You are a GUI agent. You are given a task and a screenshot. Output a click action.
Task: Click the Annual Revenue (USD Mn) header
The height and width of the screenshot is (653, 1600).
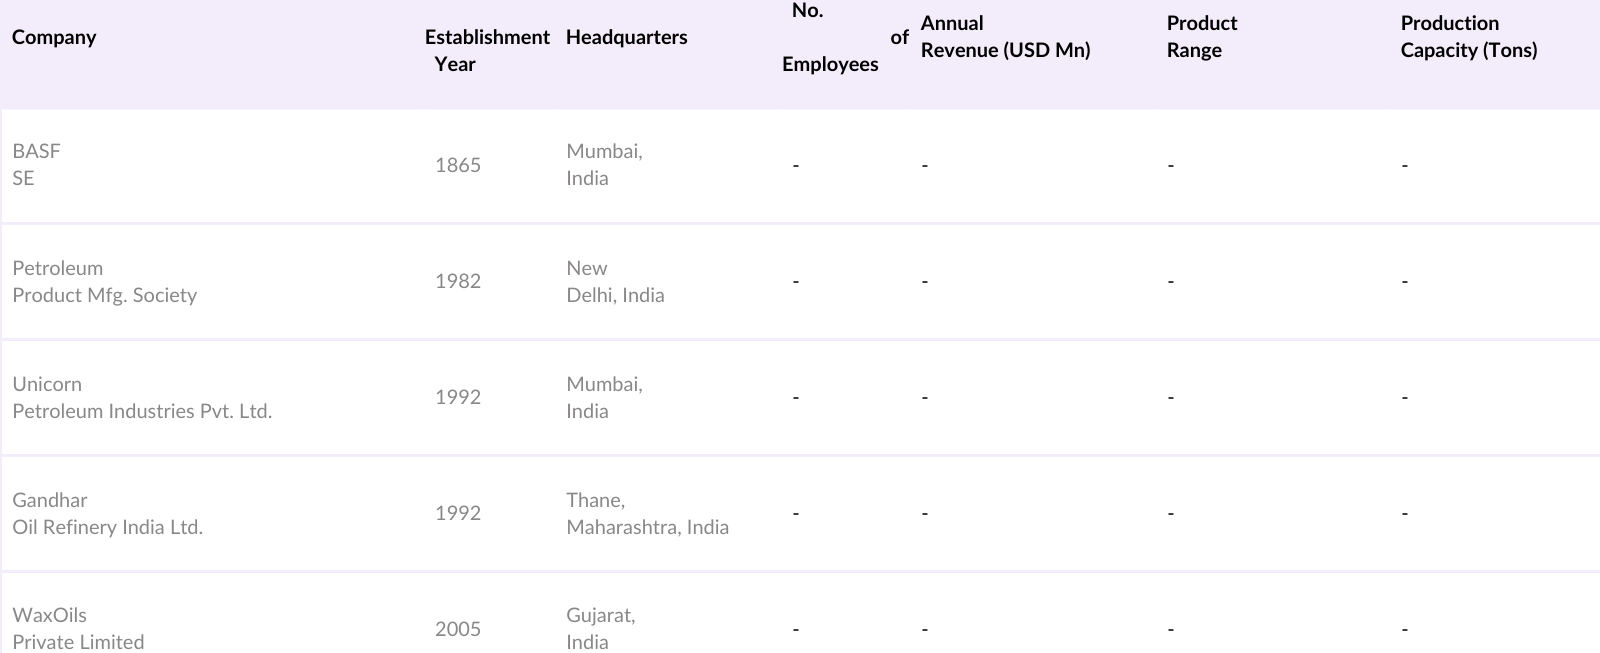1005,37
